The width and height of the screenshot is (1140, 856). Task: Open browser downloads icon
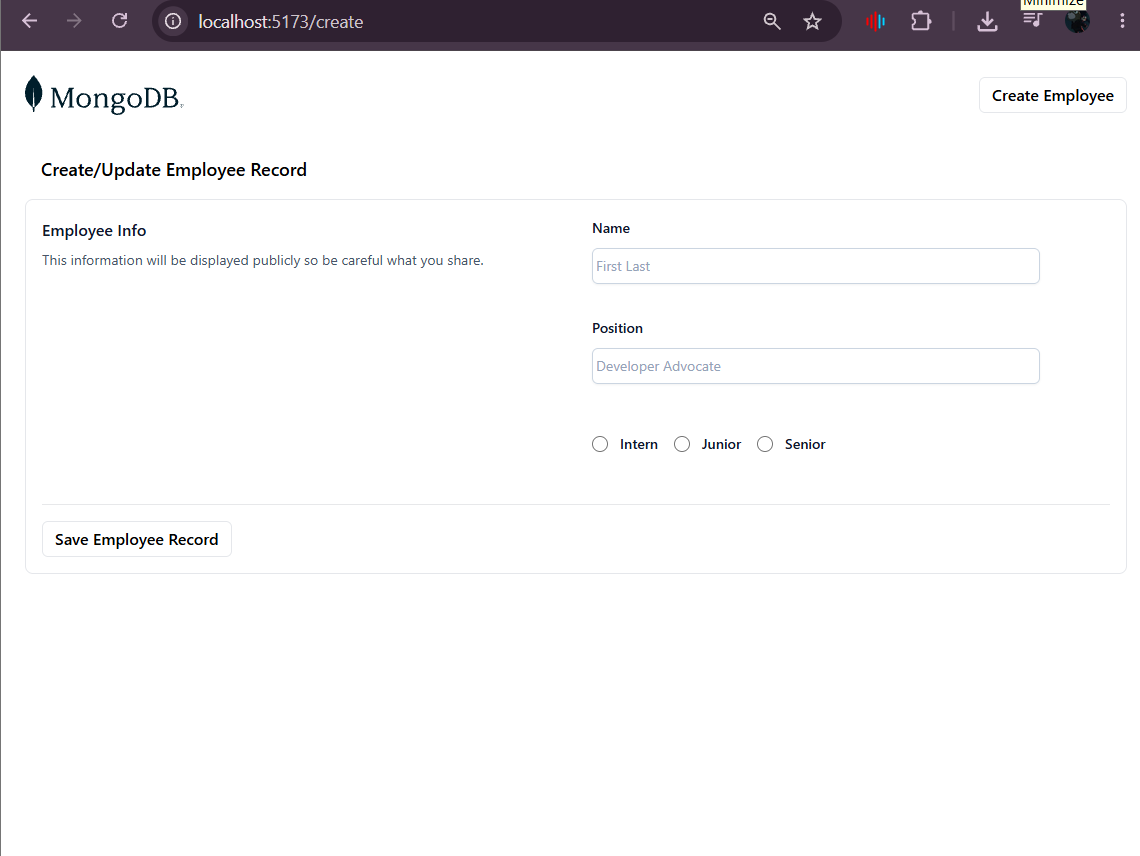pos(987,21)
